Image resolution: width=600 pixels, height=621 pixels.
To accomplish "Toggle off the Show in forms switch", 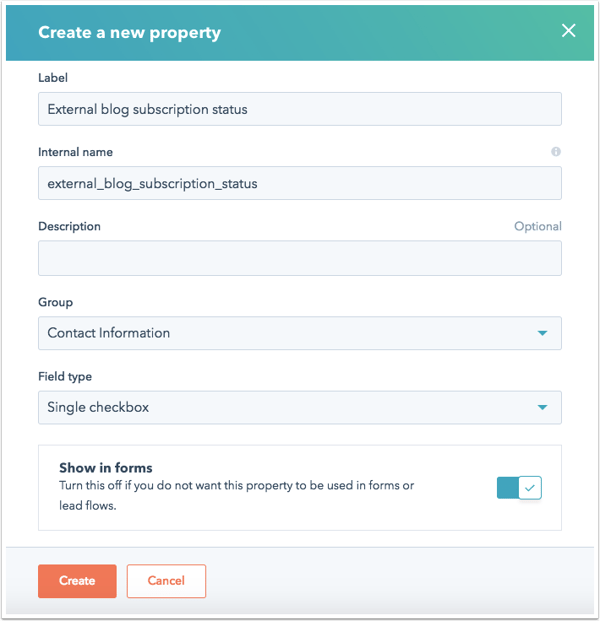I will [x=519, y=488].
